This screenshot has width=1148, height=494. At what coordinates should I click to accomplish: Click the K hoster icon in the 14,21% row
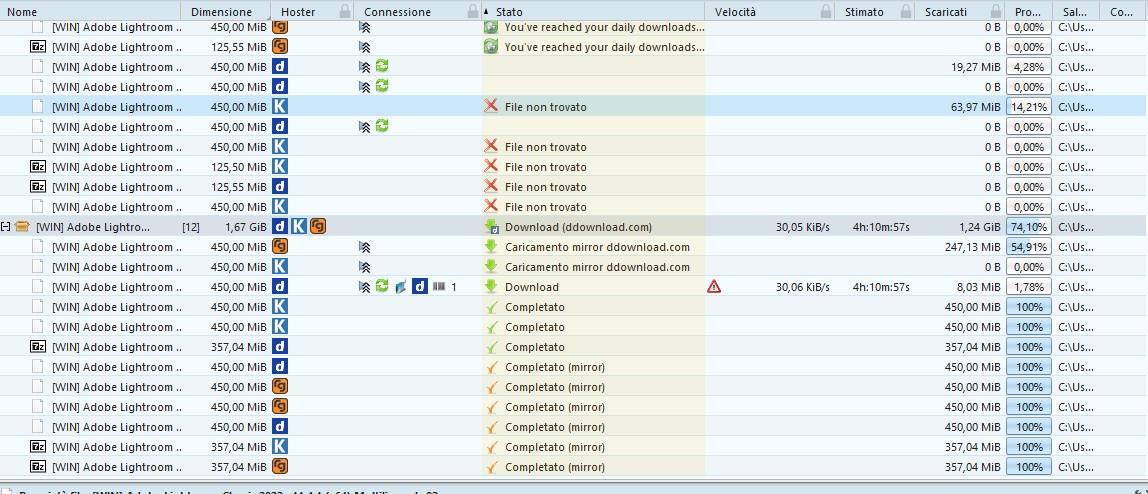pos(280,106)
